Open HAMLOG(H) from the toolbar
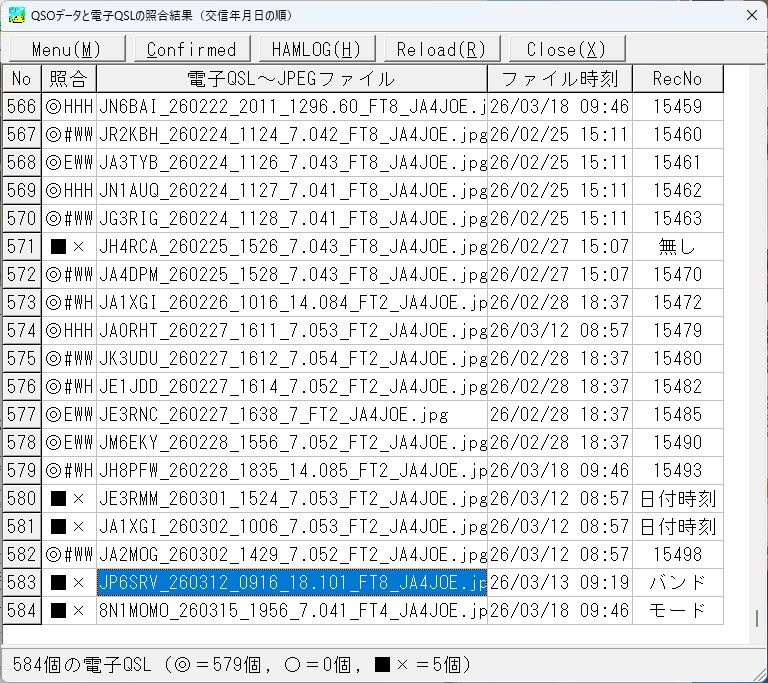768x683 pixels. [317, 49]
